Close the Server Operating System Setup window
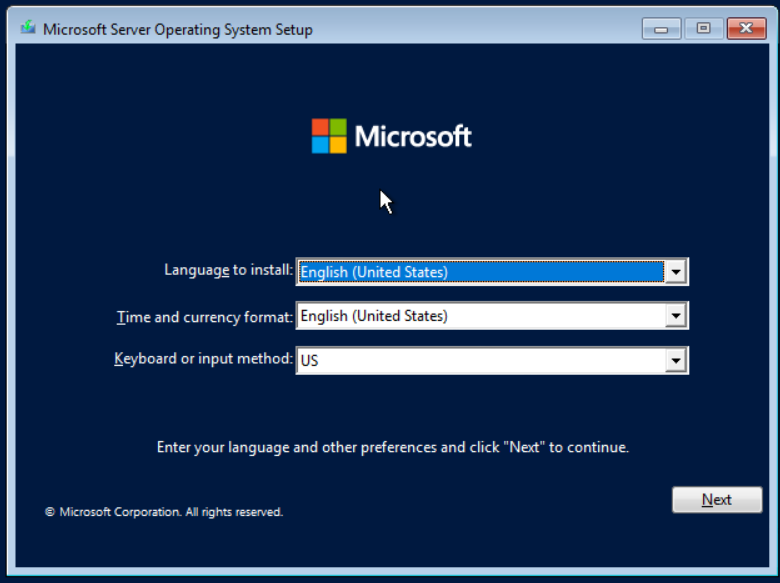Screen dimensions: 780x583 tap(746, 29)
